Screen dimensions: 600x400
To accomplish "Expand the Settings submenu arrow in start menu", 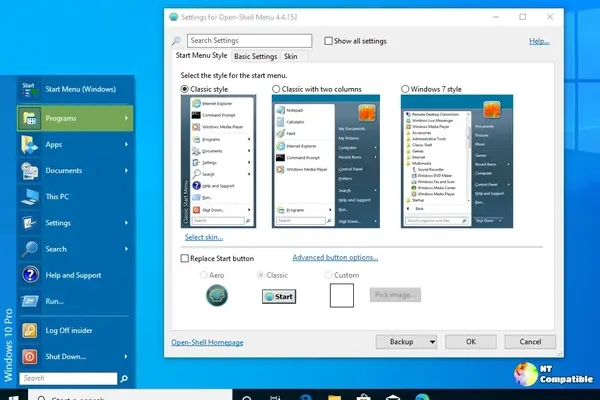I will (126, 223).
